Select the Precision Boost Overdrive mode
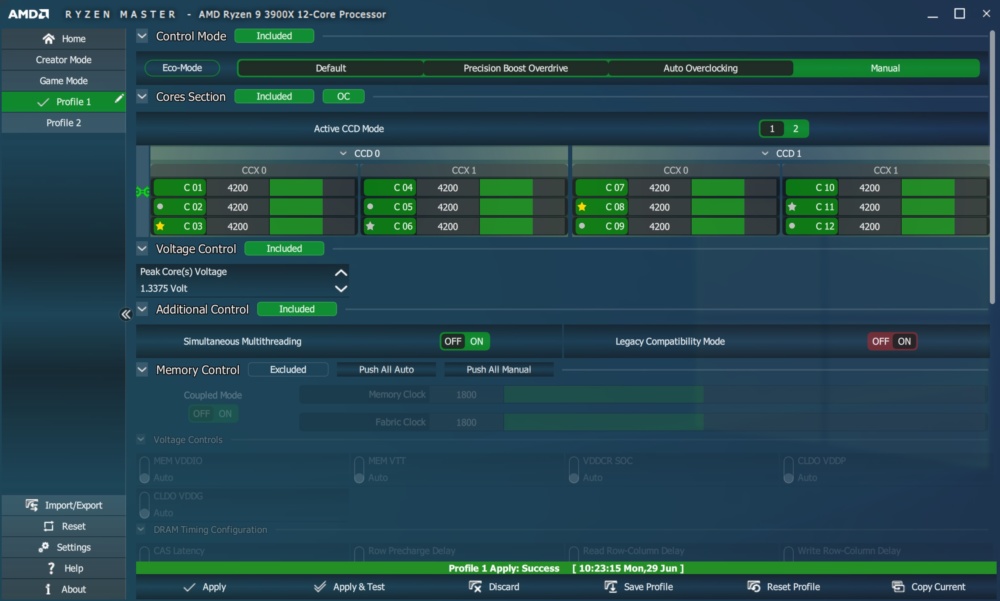Image resolution: width=1000 pixels, height=601 pixels. coord(515,68)
